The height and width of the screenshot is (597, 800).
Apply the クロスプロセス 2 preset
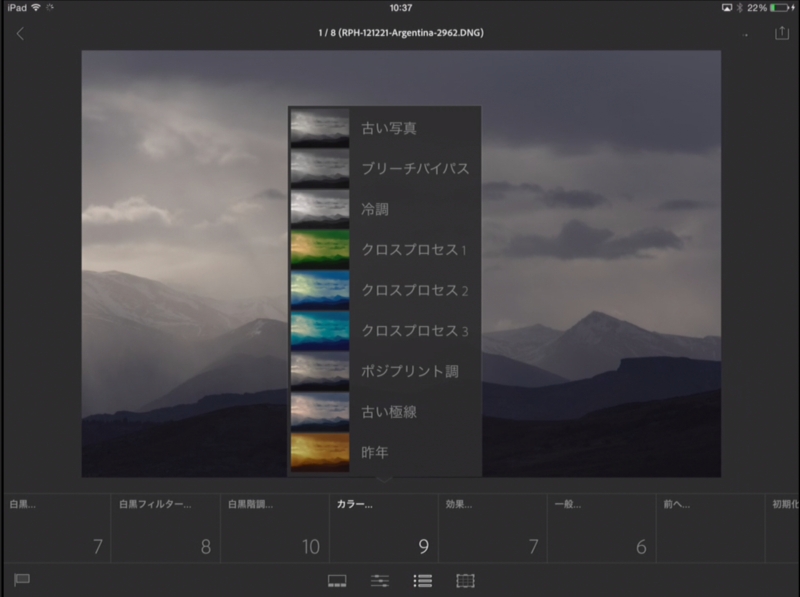pos(385,290)
